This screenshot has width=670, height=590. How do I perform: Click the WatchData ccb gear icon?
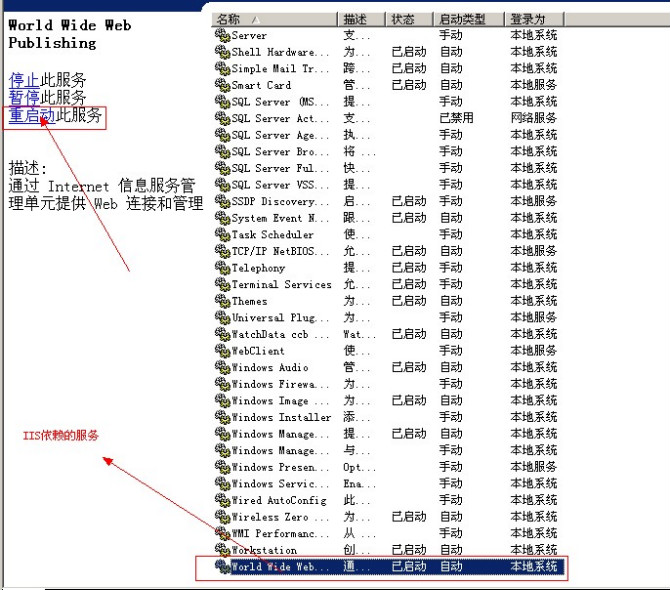[x=222, y=334]
